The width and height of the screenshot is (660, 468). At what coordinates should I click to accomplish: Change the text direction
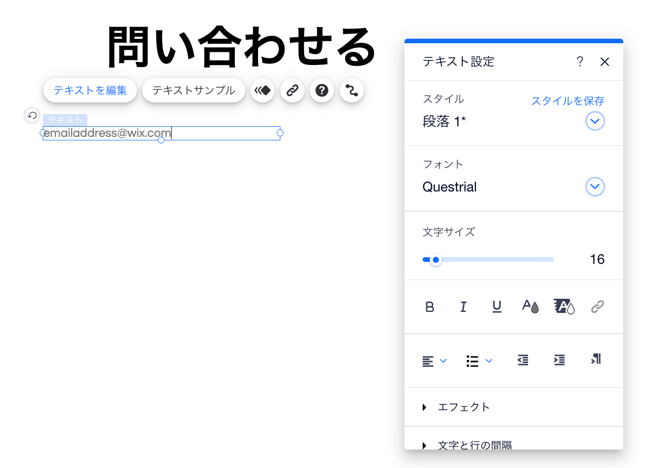click(x=596, y=360)
